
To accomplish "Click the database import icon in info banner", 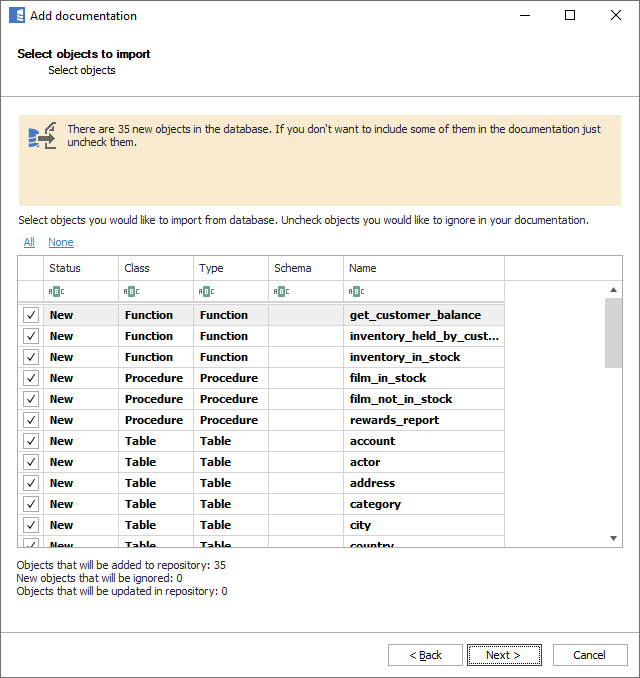I will click(42, 136).
